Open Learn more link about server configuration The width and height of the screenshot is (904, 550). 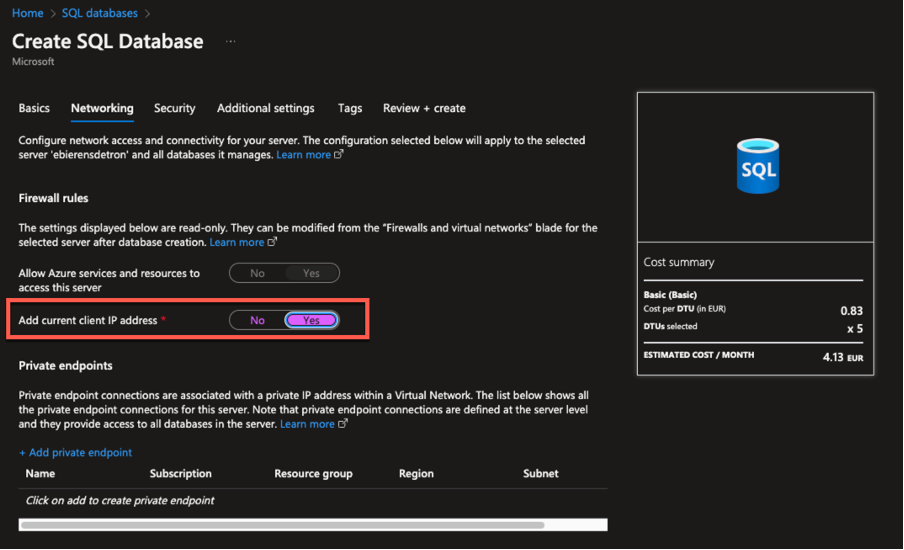point(303,155)
